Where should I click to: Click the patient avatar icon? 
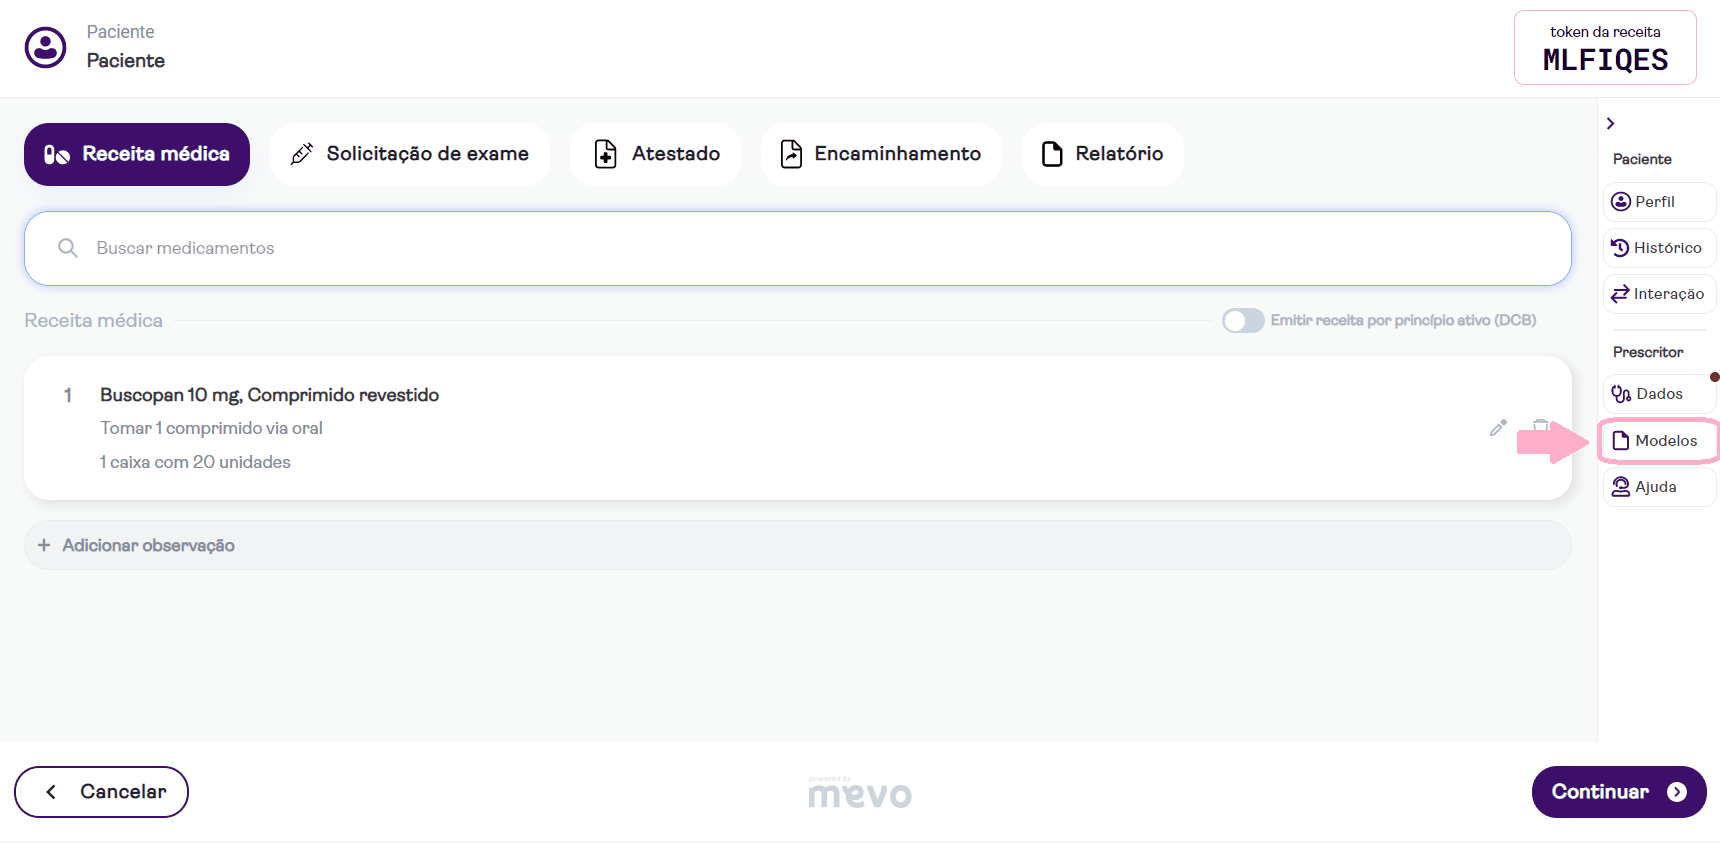[x=46, y=47]
